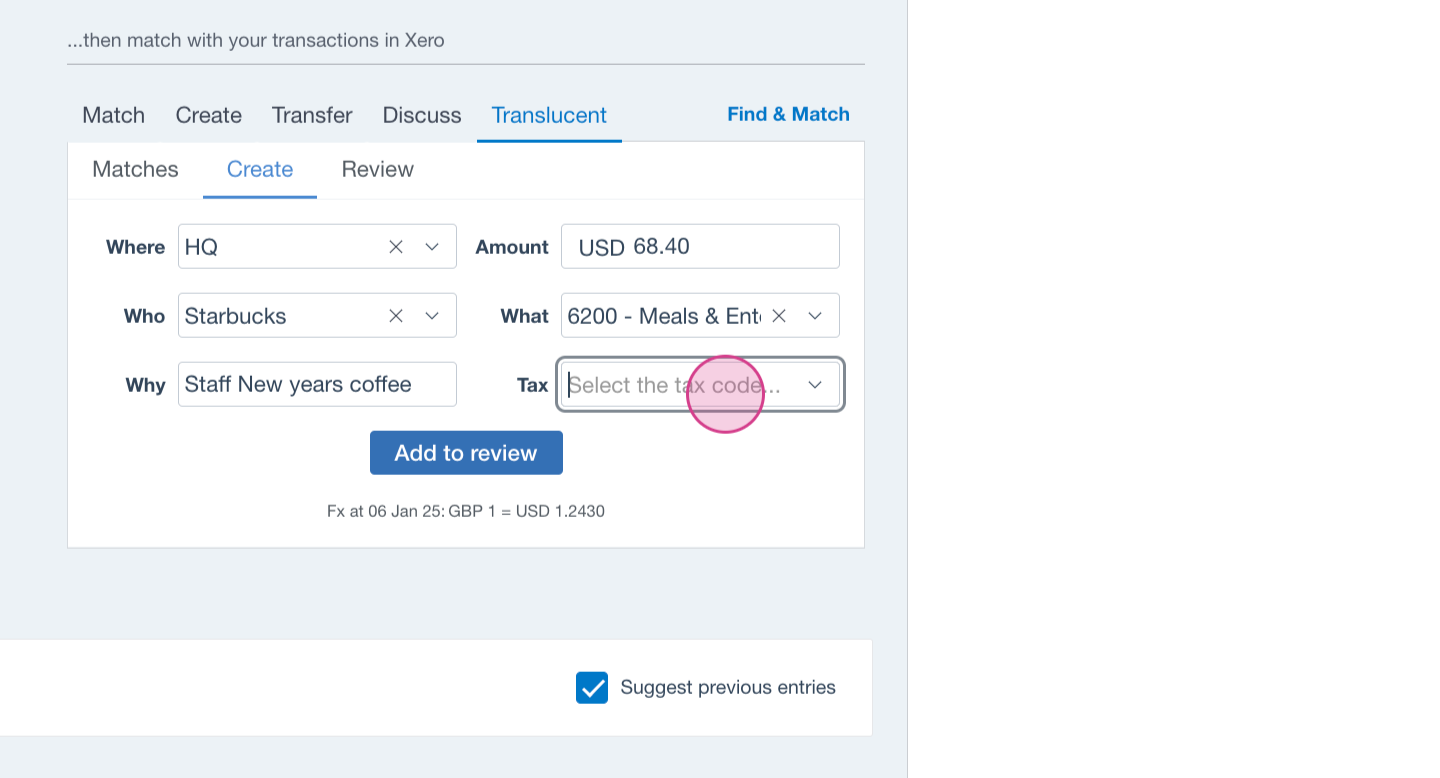This screenshot has width=1440, height=778.
Task: Expand the Where dropdown chevron
Action: 432,247
